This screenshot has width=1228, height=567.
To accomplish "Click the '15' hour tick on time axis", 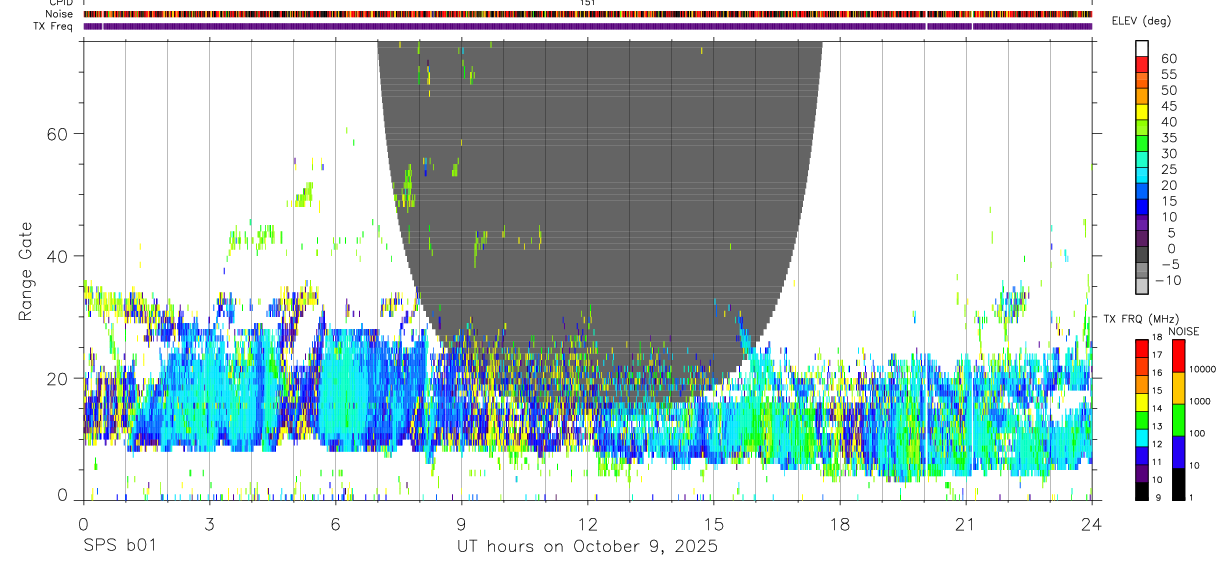I will tap(714, 523).
